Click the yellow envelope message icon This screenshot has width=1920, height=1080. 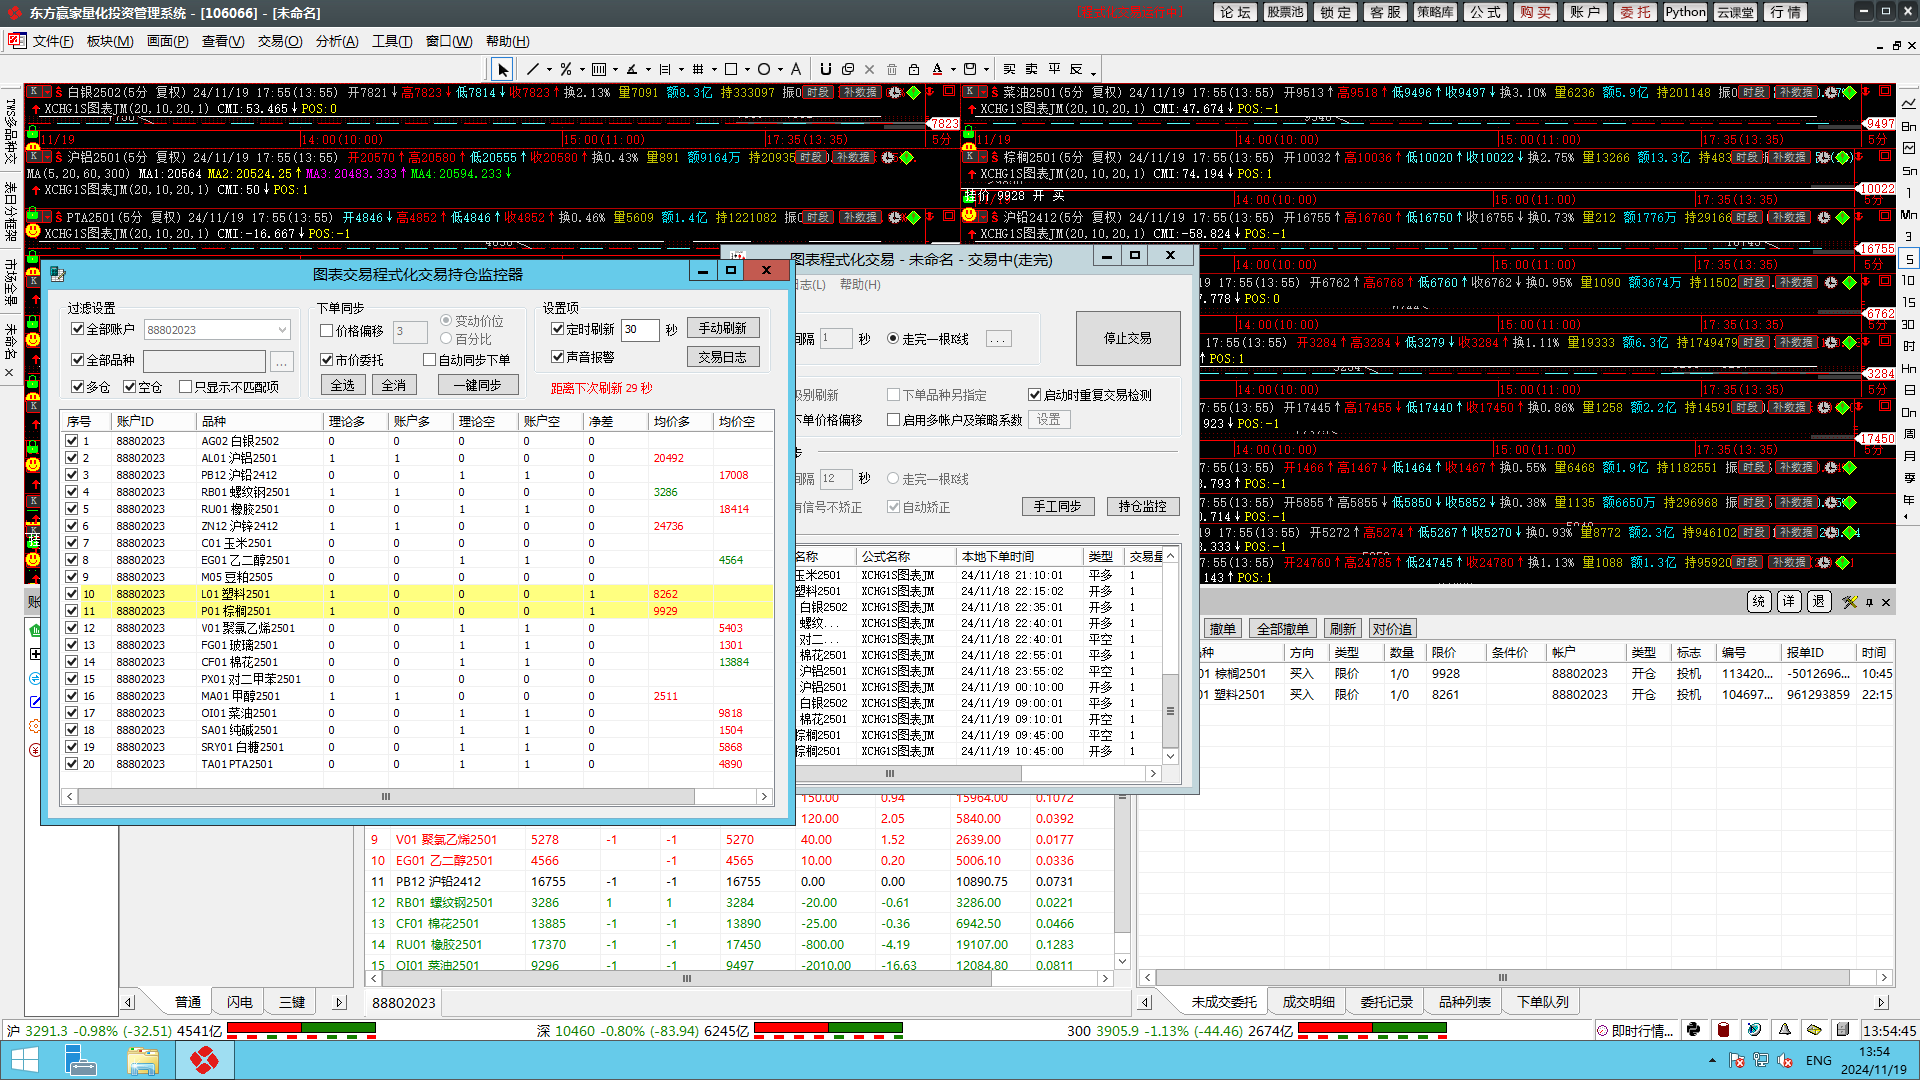tap(1814, 1029)
